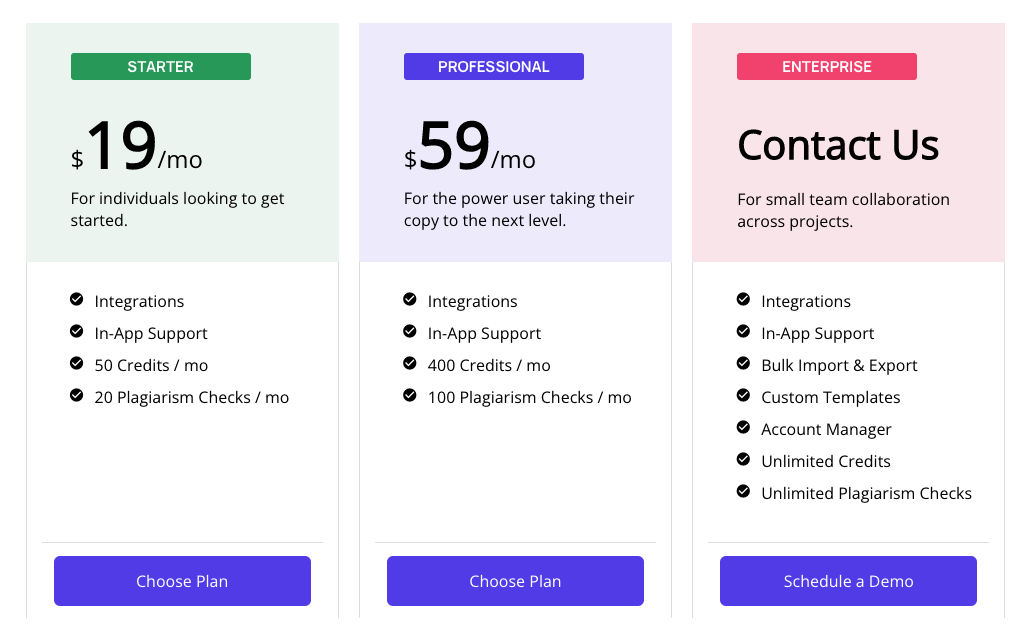
Task: Click checkmark next to Unlimited Plagiarism Checks
Action: click(743, 492)
